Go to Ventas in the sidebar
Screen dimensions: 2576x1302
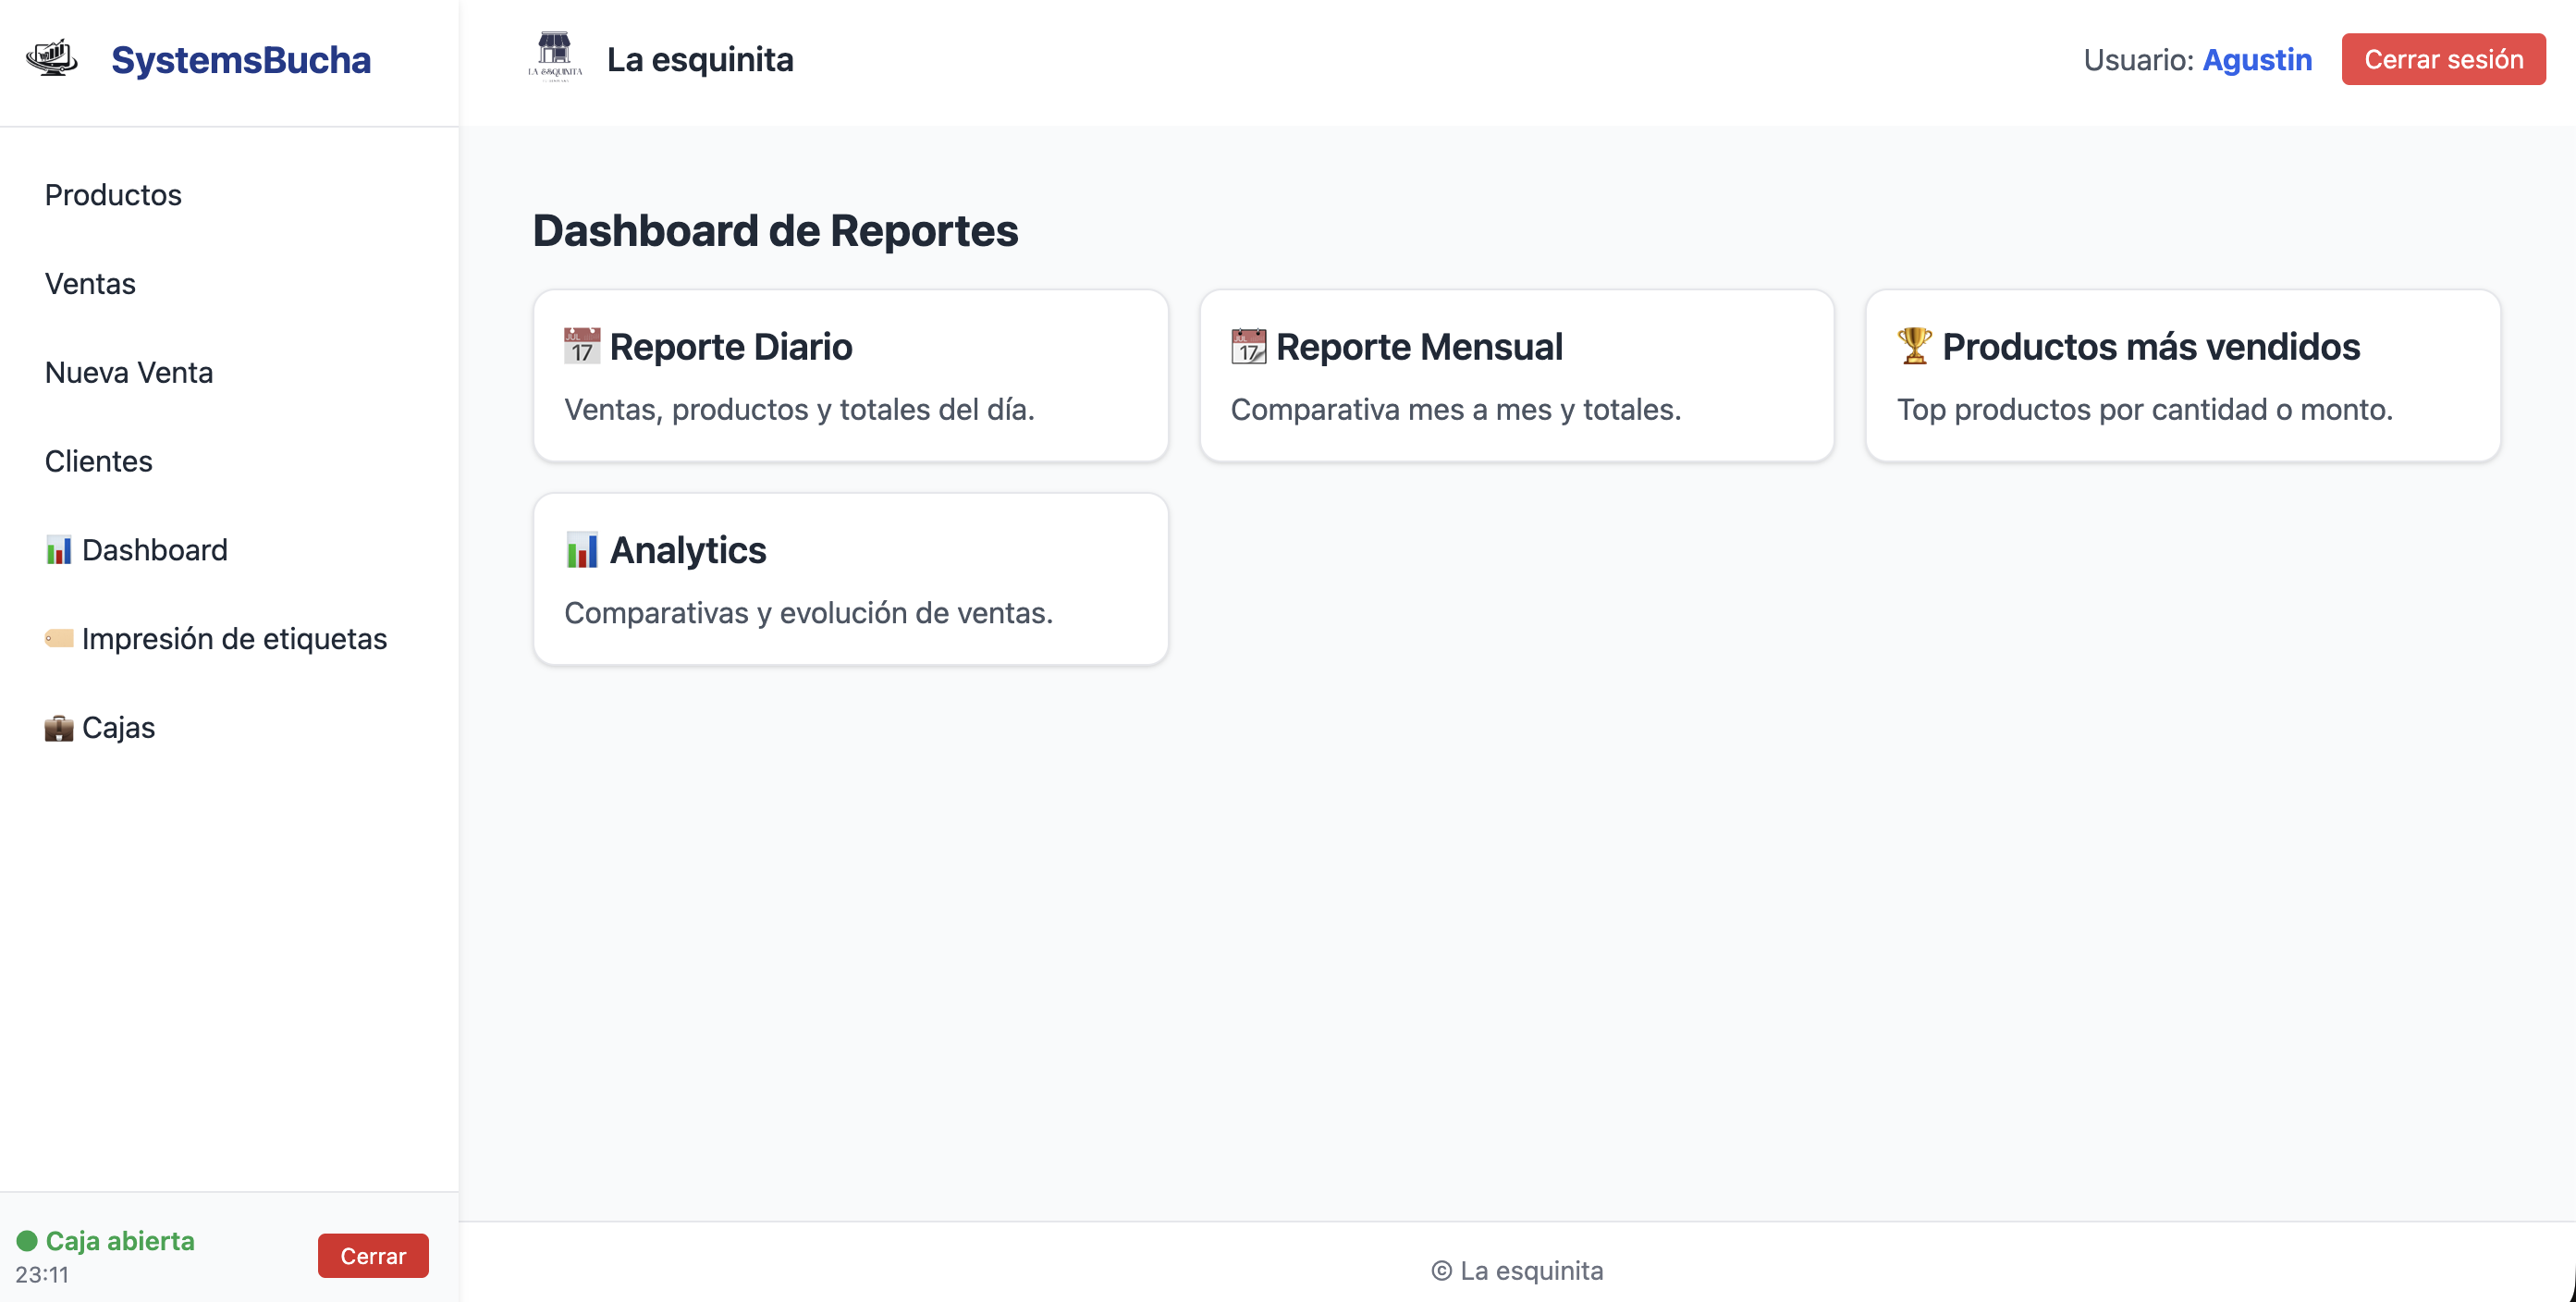(x=90, y=284)
